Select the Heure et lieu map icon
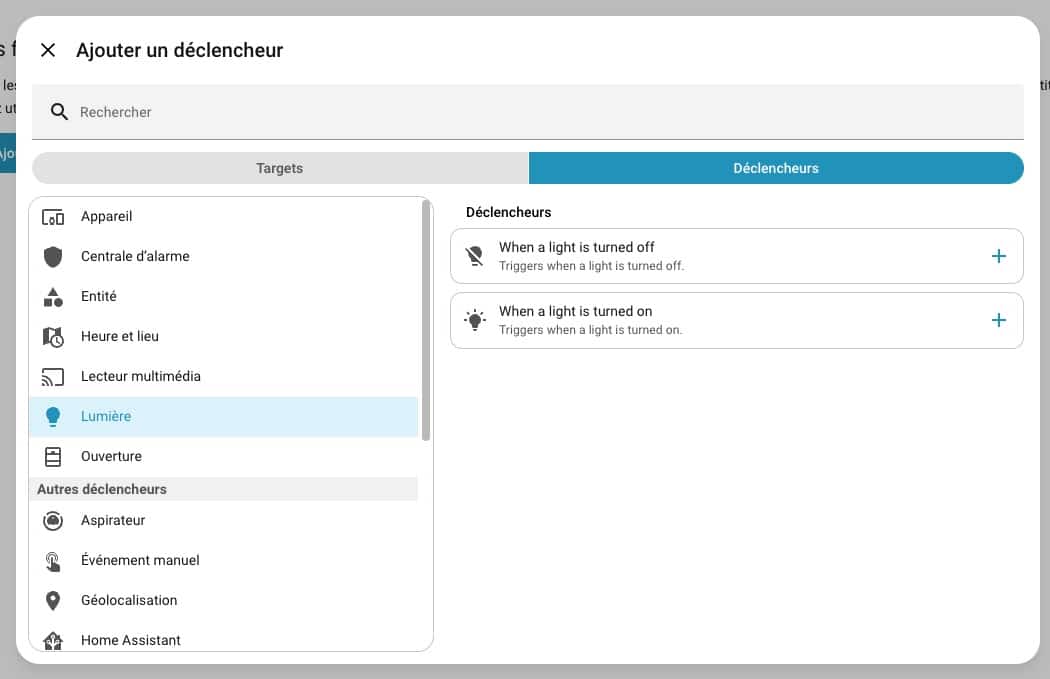This screenshot has height=679, width=1050. [x=53, y=337]
